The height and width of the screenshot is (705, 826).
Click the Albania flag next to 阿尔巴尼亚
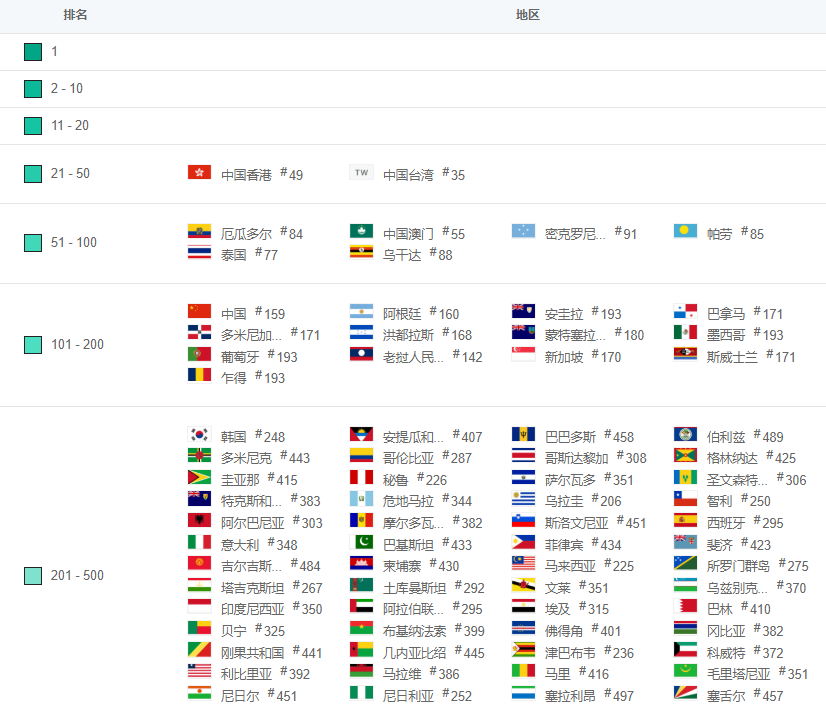click(x=199, y=521)
